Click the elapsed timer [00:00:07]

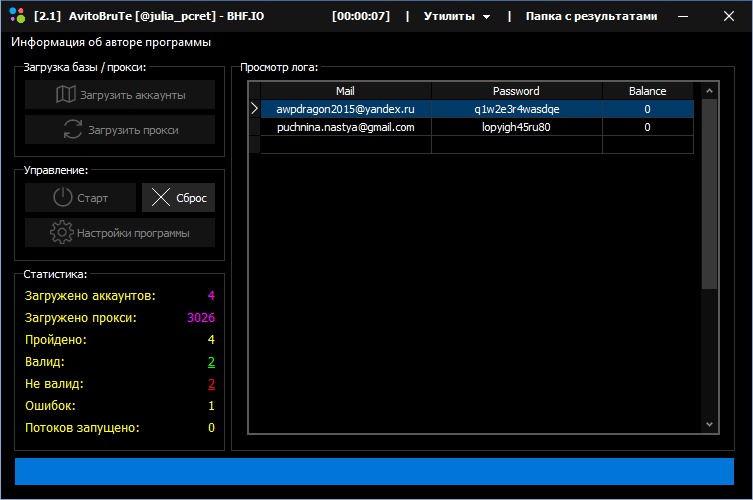tap(361, 16)
